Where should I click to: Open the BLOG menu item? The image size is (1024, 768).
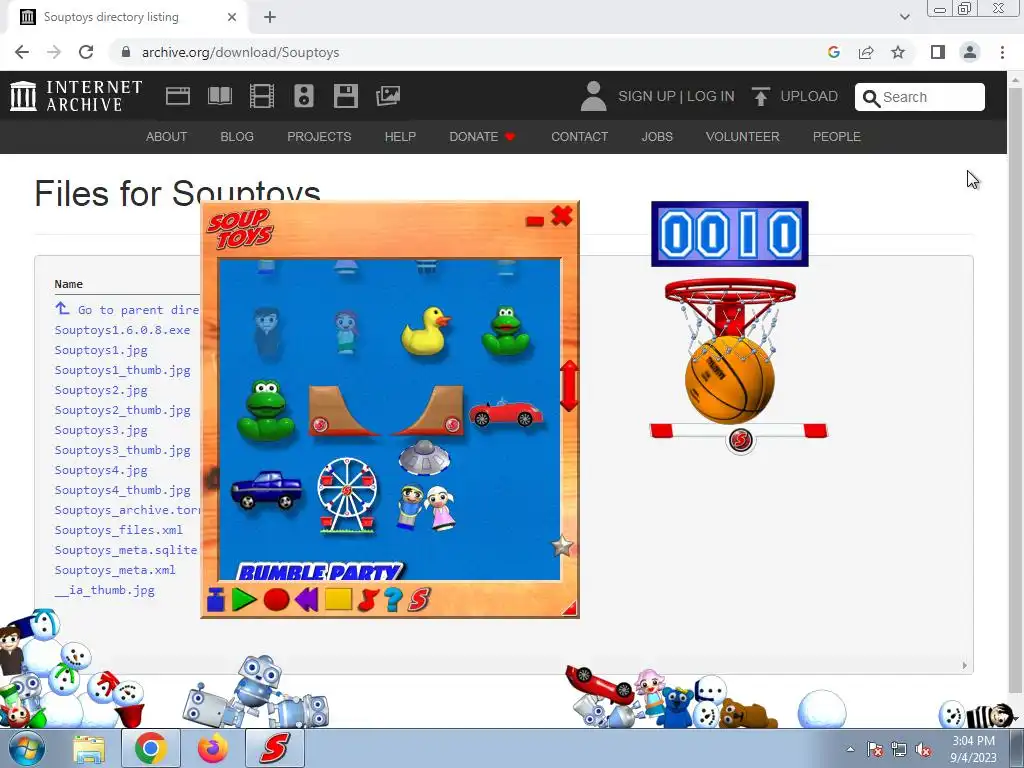coord(237,136)
